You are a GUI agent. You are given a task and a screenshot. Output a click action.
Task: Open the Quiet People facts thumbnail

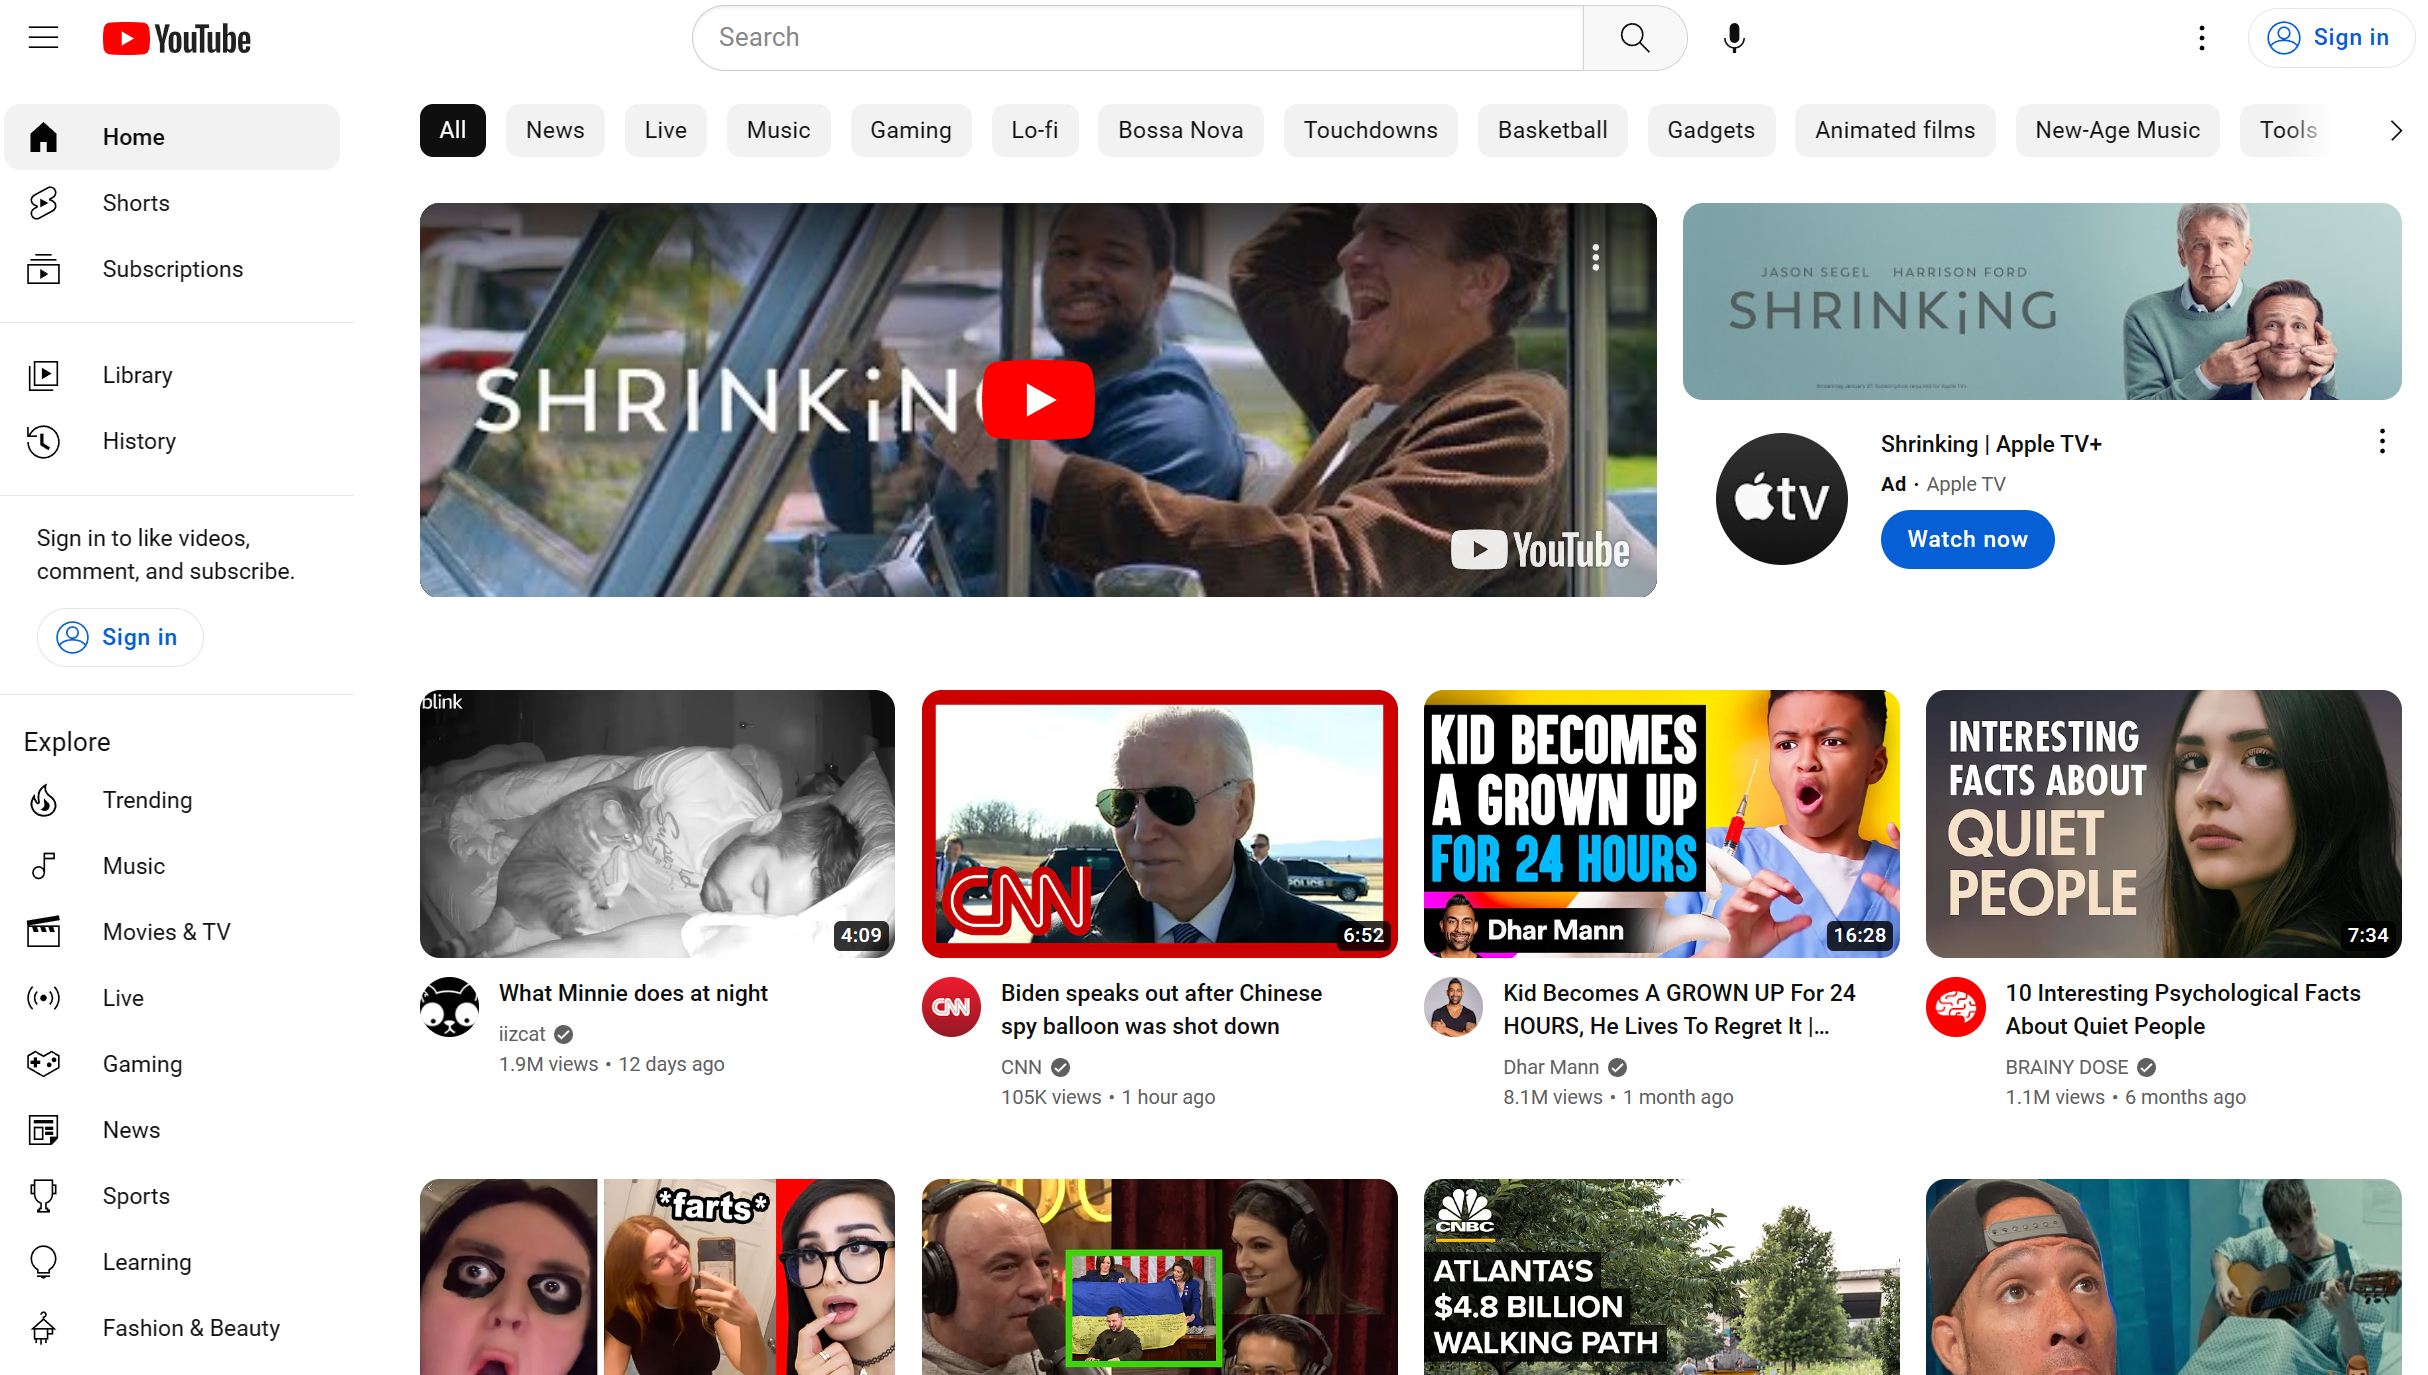[2163, 824]
